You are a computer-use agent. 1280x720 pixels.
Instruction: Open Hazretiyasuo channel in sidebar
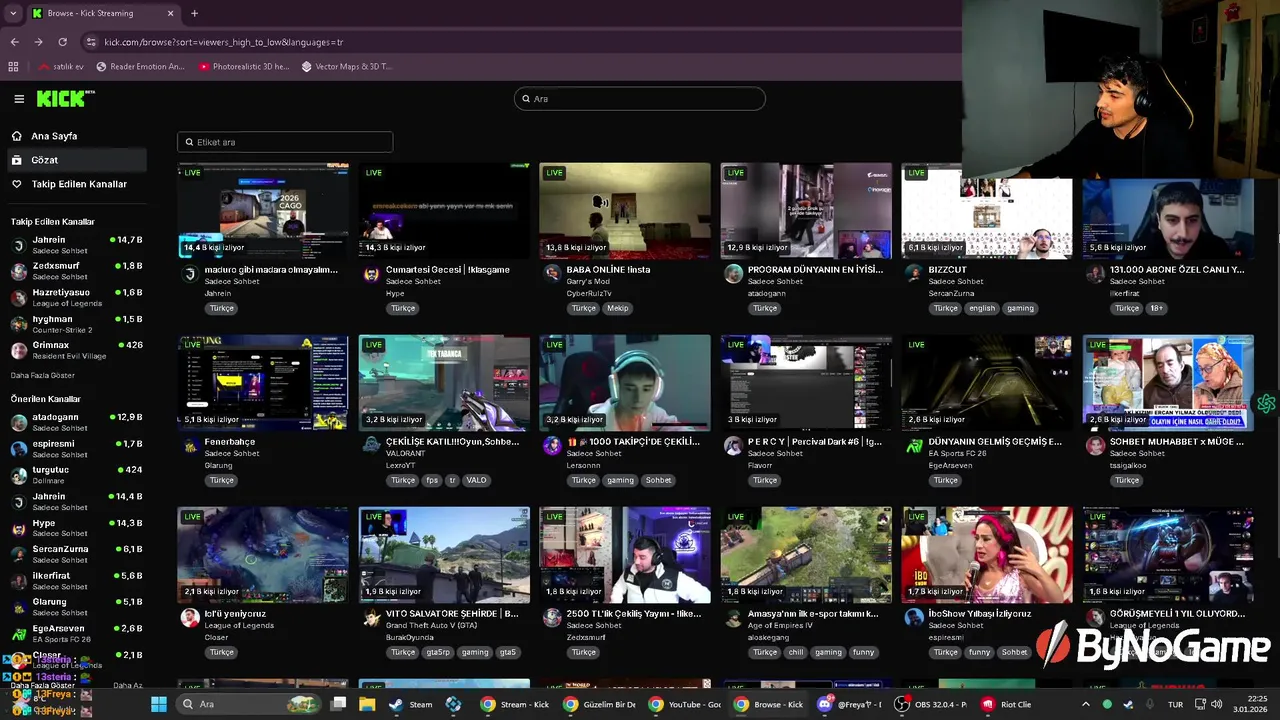76,297
